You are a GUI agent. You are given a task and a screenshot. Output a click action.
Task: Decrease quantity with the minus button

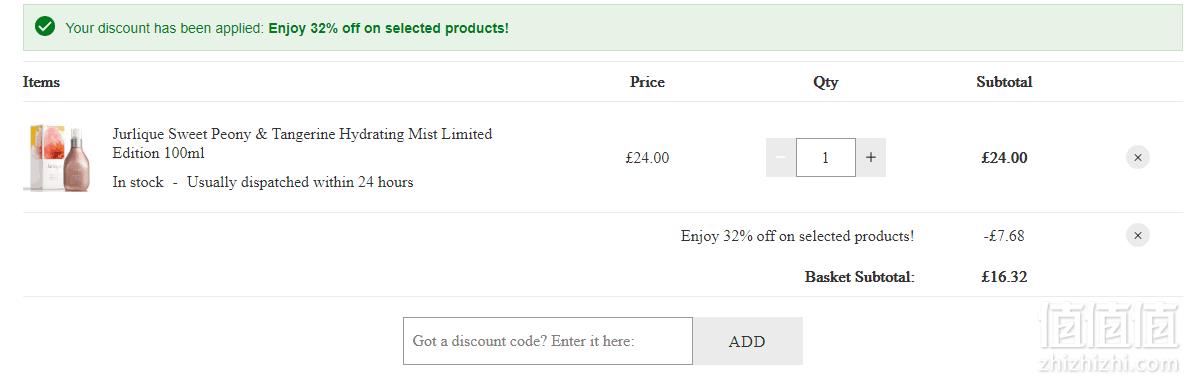pos(780,158)
